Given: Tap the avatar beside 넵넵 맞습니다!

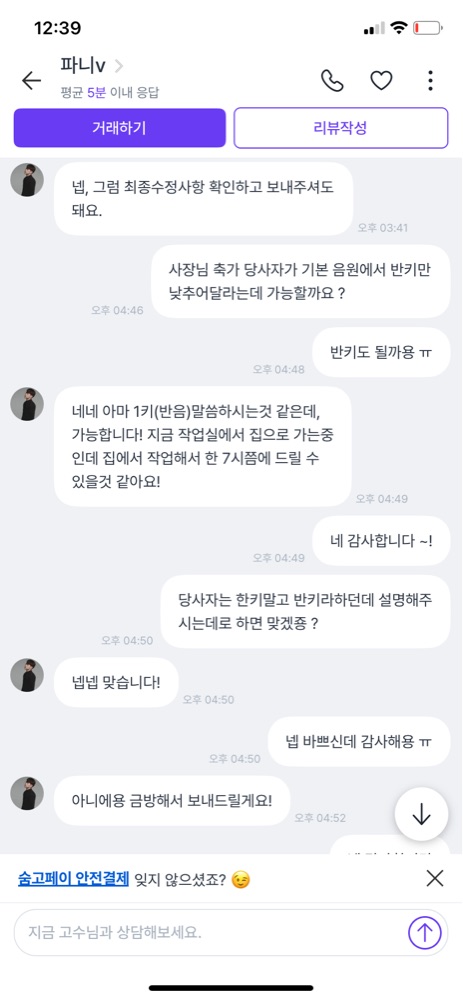Looking at the screenshot, I should coord(27,675).
